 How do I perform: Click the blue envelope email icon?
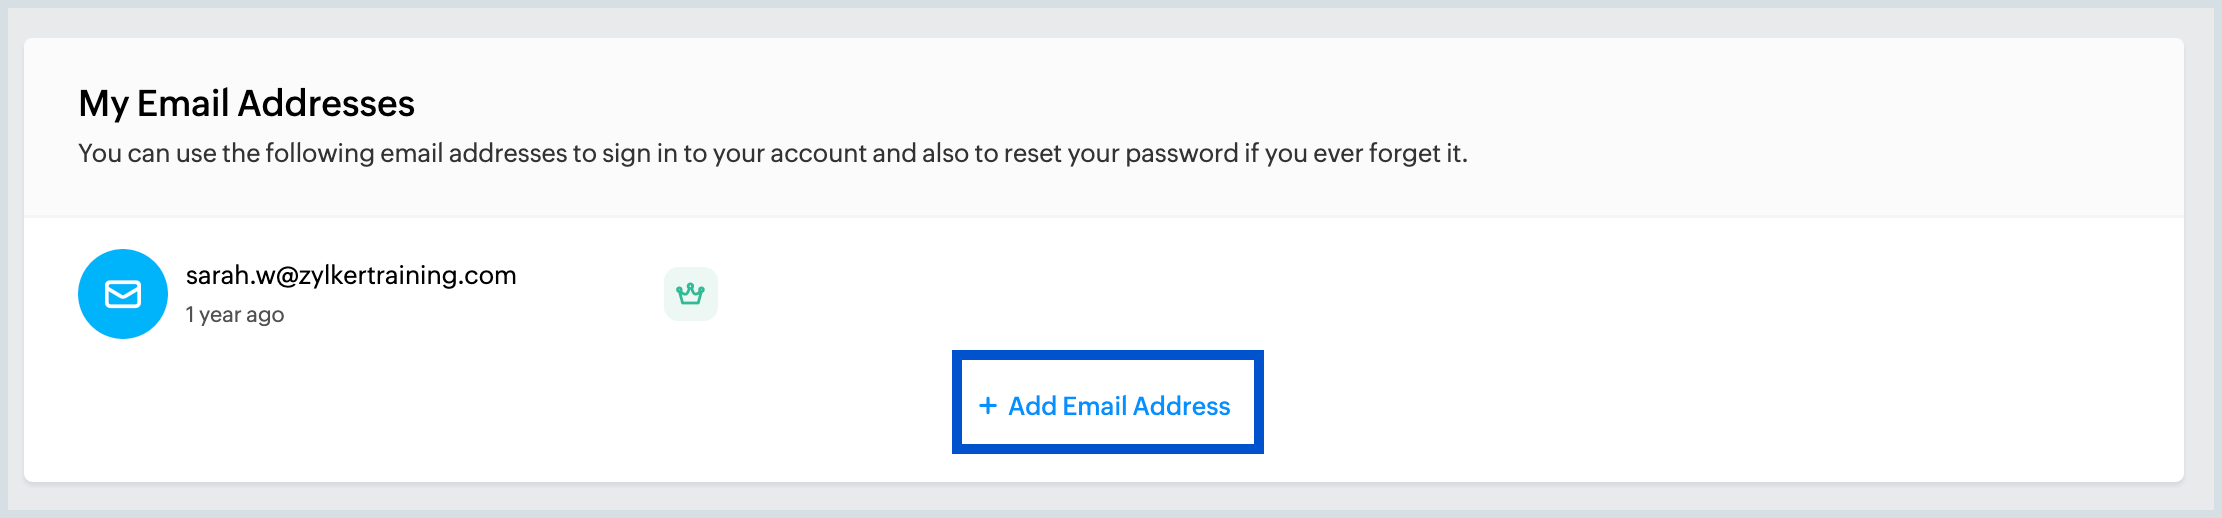123,294
